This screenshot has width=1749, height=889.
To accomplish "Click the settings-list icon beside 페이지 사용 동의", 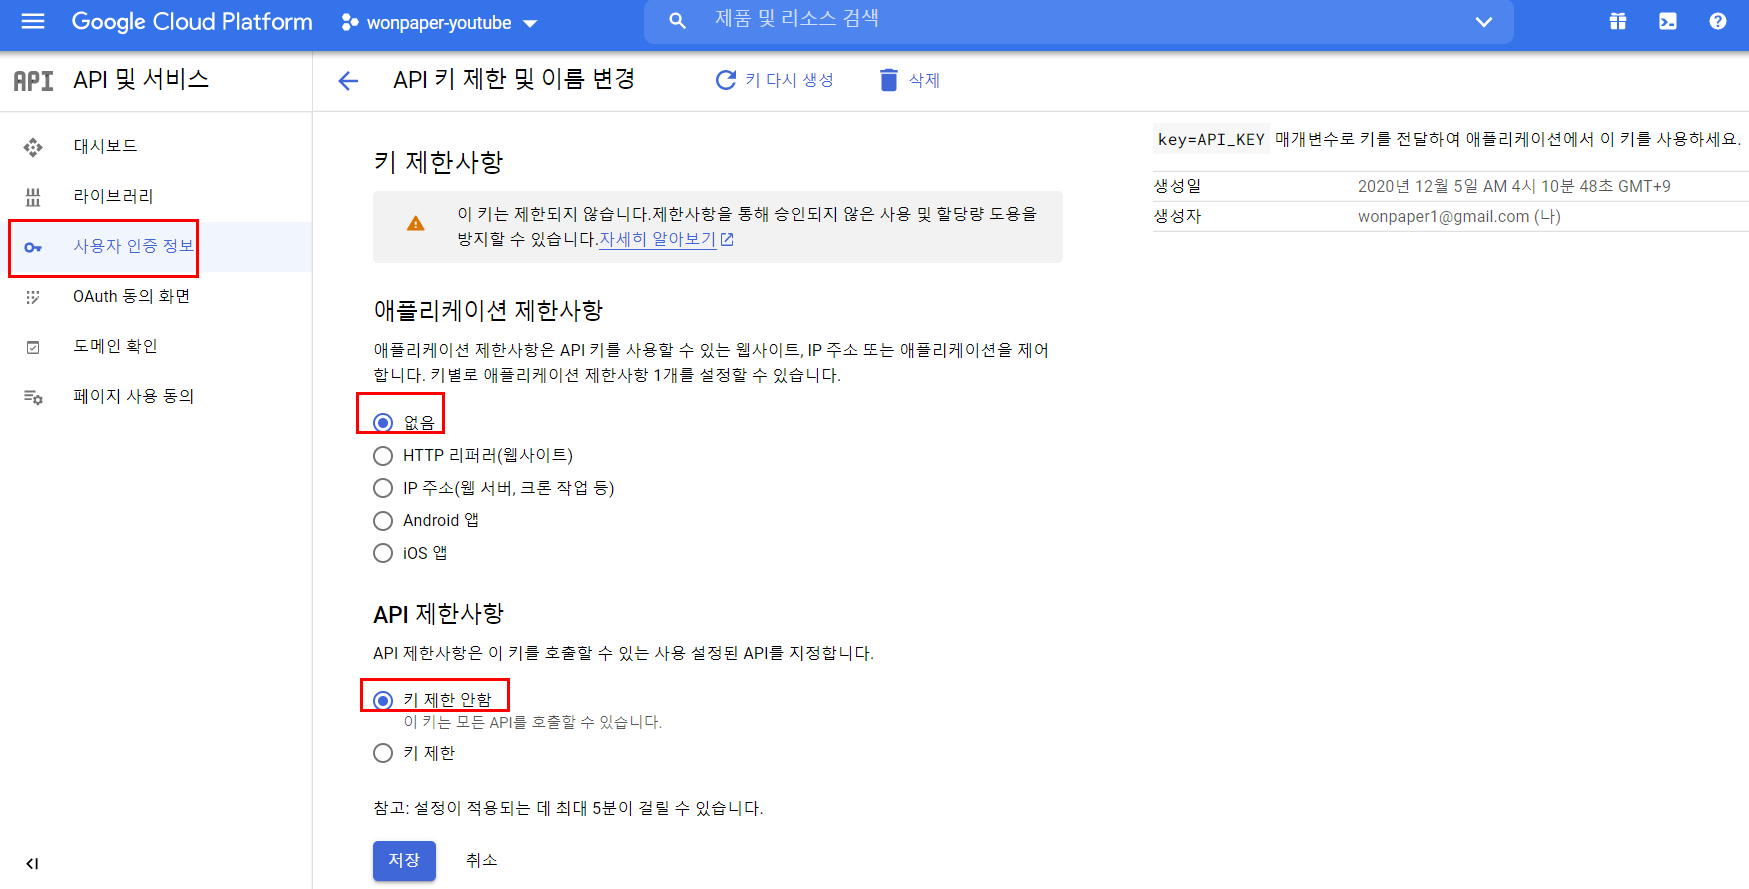I will click(33, 397).
